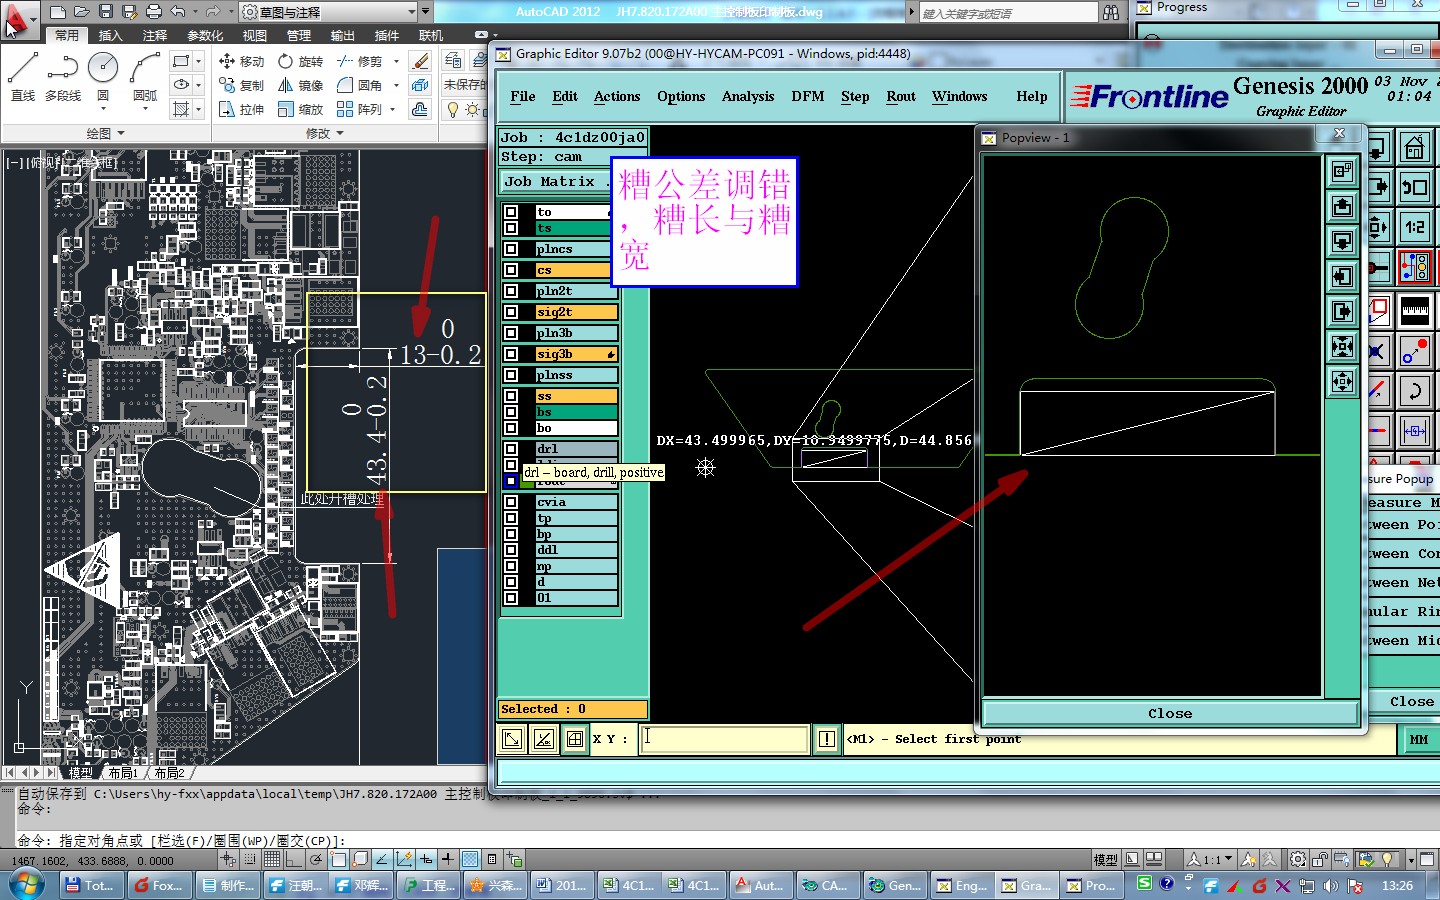This screenshot has width=1440, height=900.
Task: Open the DFM menu in Graphic Editor
Action: tap(807, 96)
